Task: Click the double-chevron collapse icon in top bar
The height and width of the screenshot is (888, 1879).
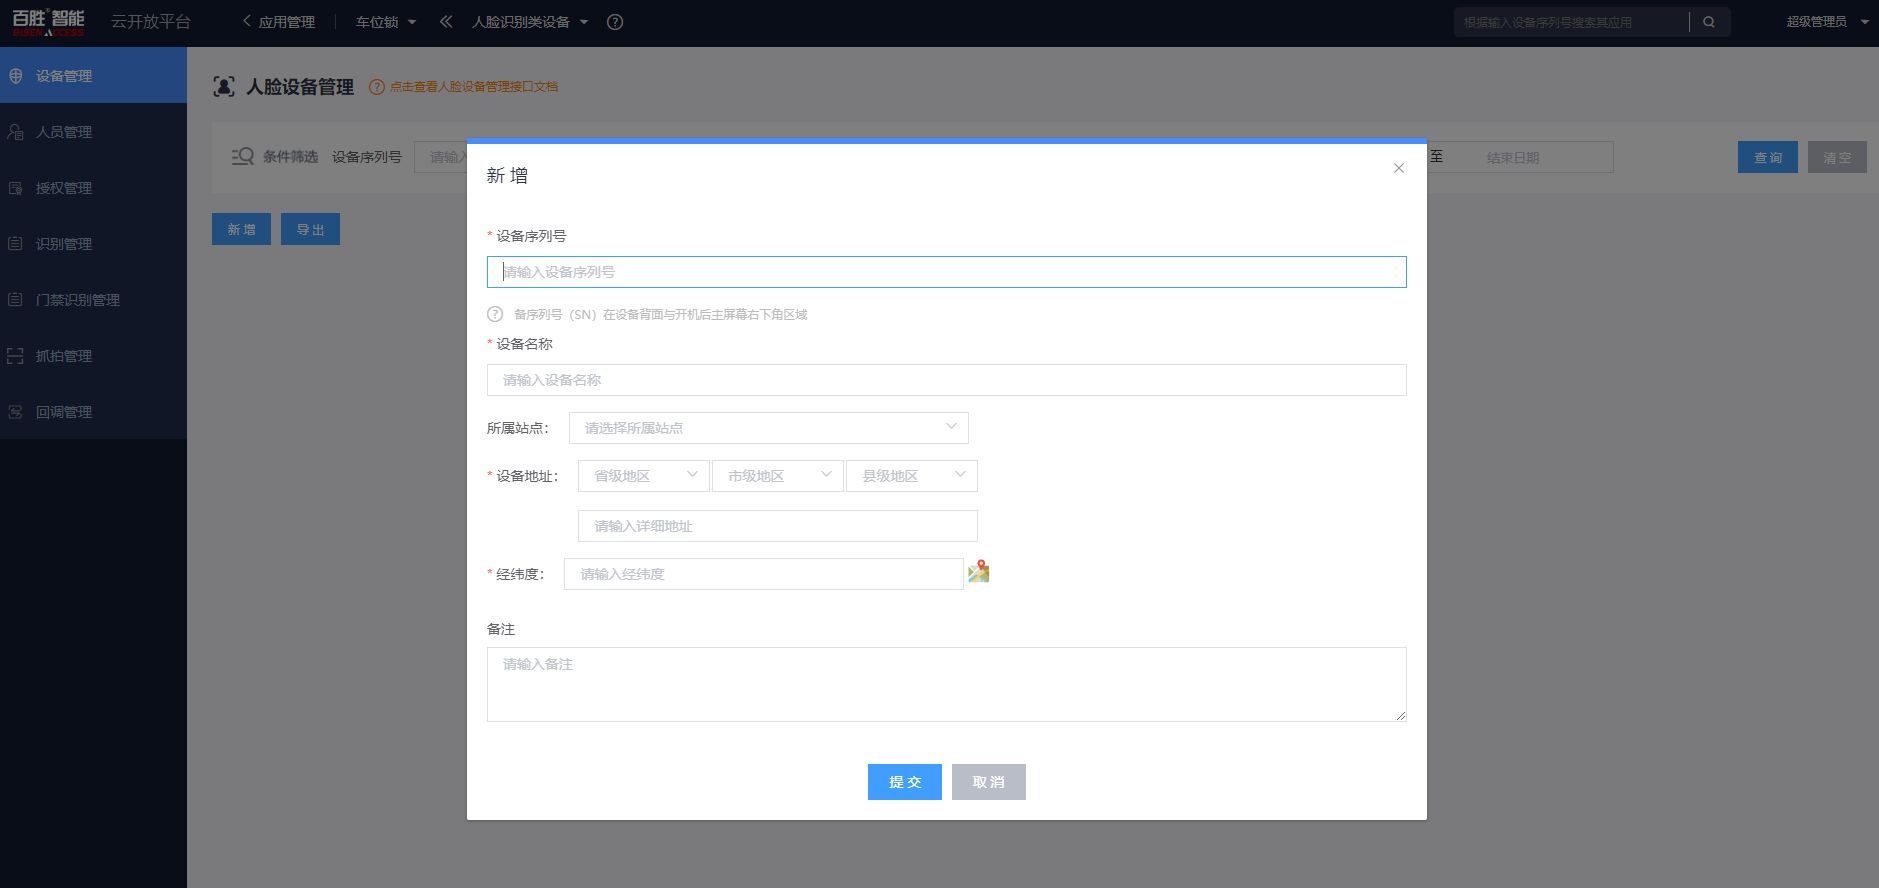Action: point(446,22)
